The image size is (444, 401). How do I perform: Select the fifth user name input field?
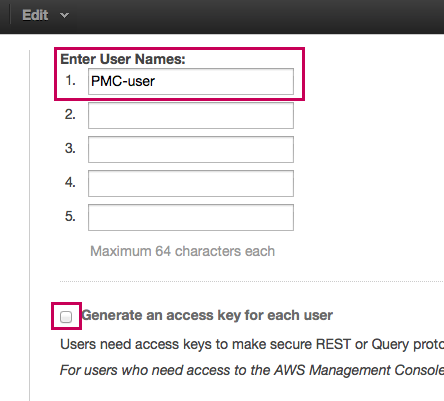pos(191,217)
